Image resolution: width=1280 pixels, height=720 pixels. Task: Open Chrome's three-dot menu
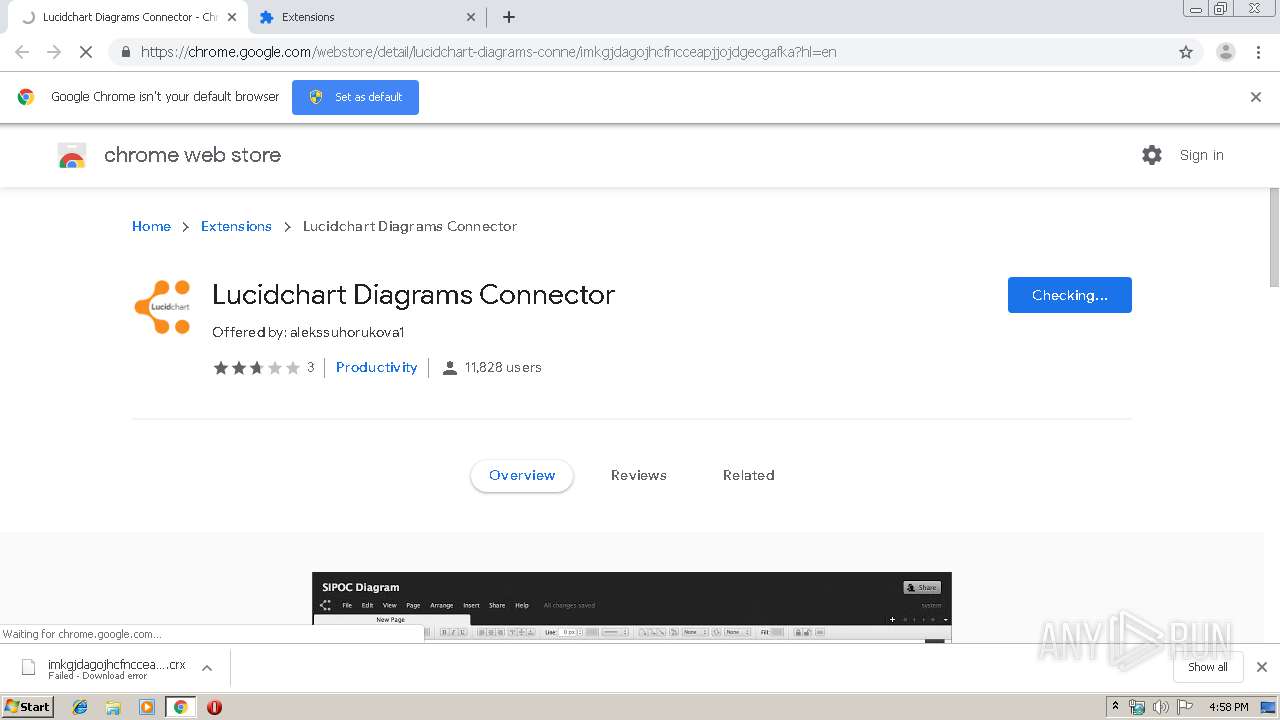(1257, 52)
